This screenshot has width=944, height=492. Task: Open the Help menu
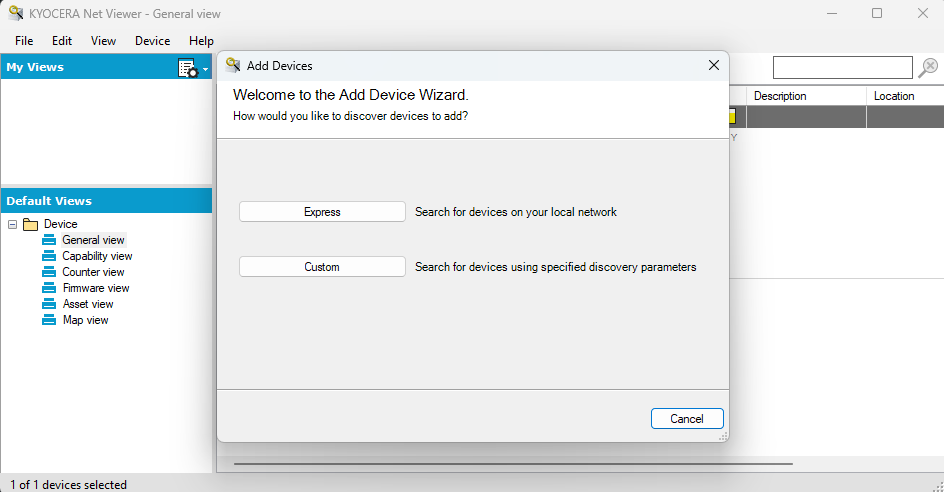pyautogui.click(x=201, y=41)
